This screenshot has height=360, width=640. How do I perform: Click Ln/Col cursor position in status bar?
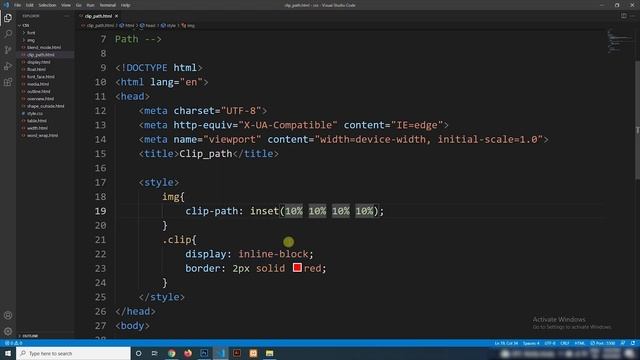point(506,343)
